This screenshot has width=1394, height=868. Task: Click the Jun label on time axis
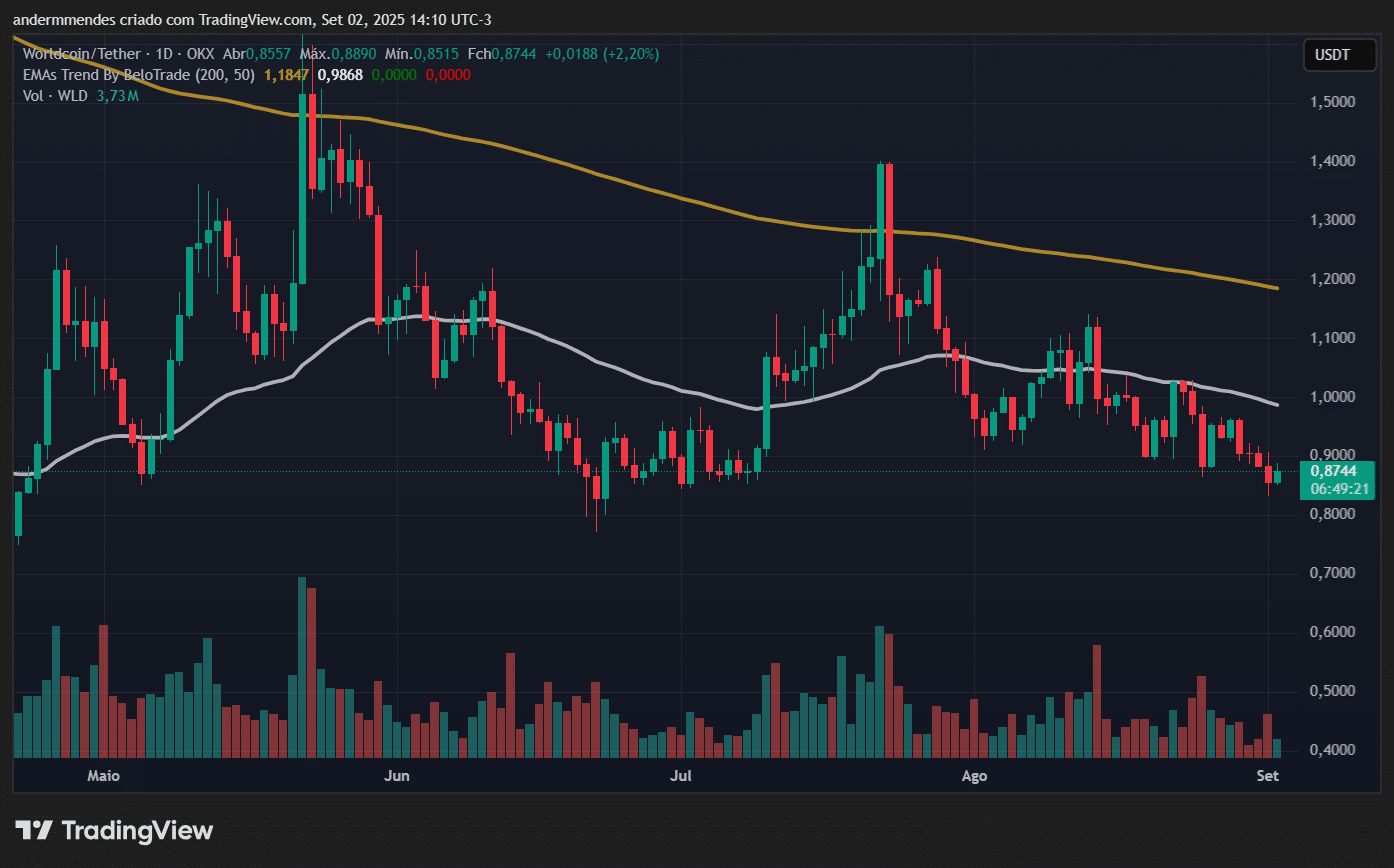pyautogui.click(x=398, y=776)
